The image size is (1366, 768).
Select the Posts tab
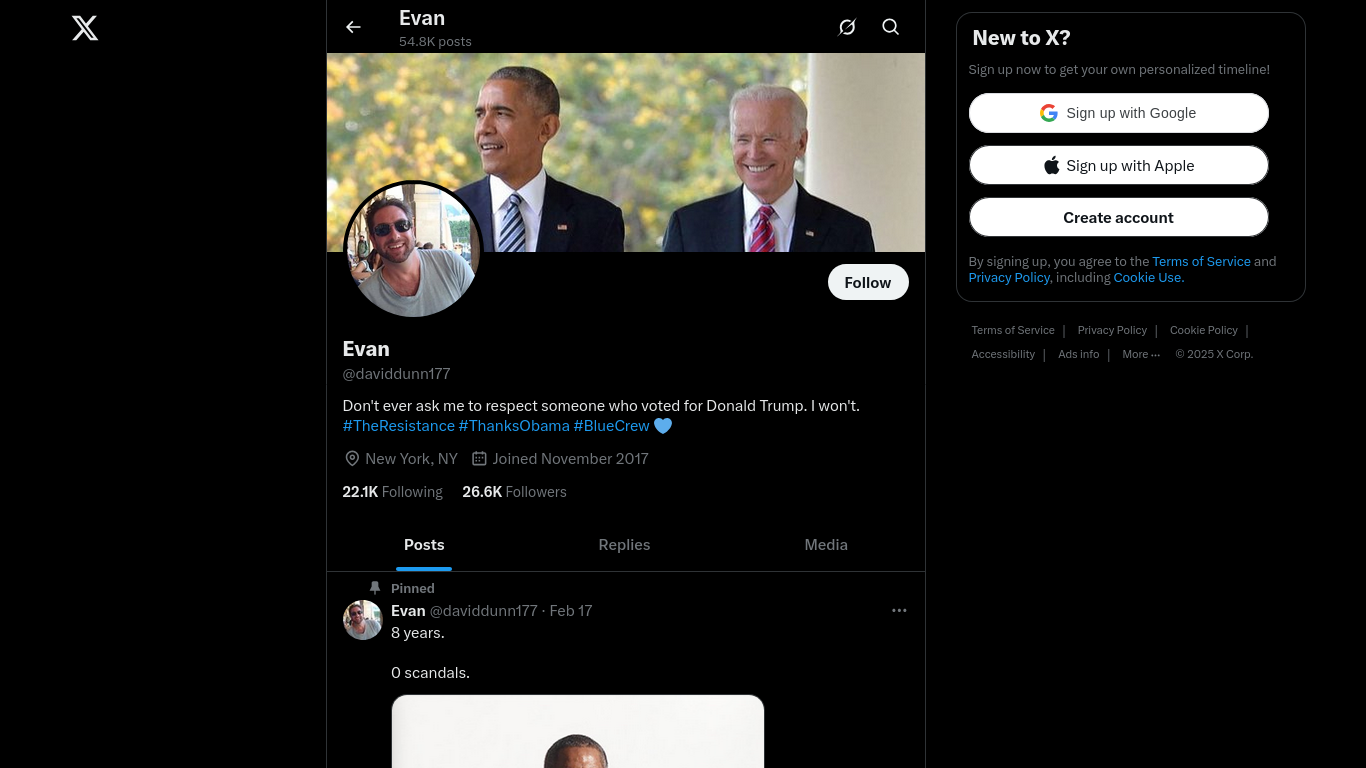pyautogui.click(x=424, y=545)
